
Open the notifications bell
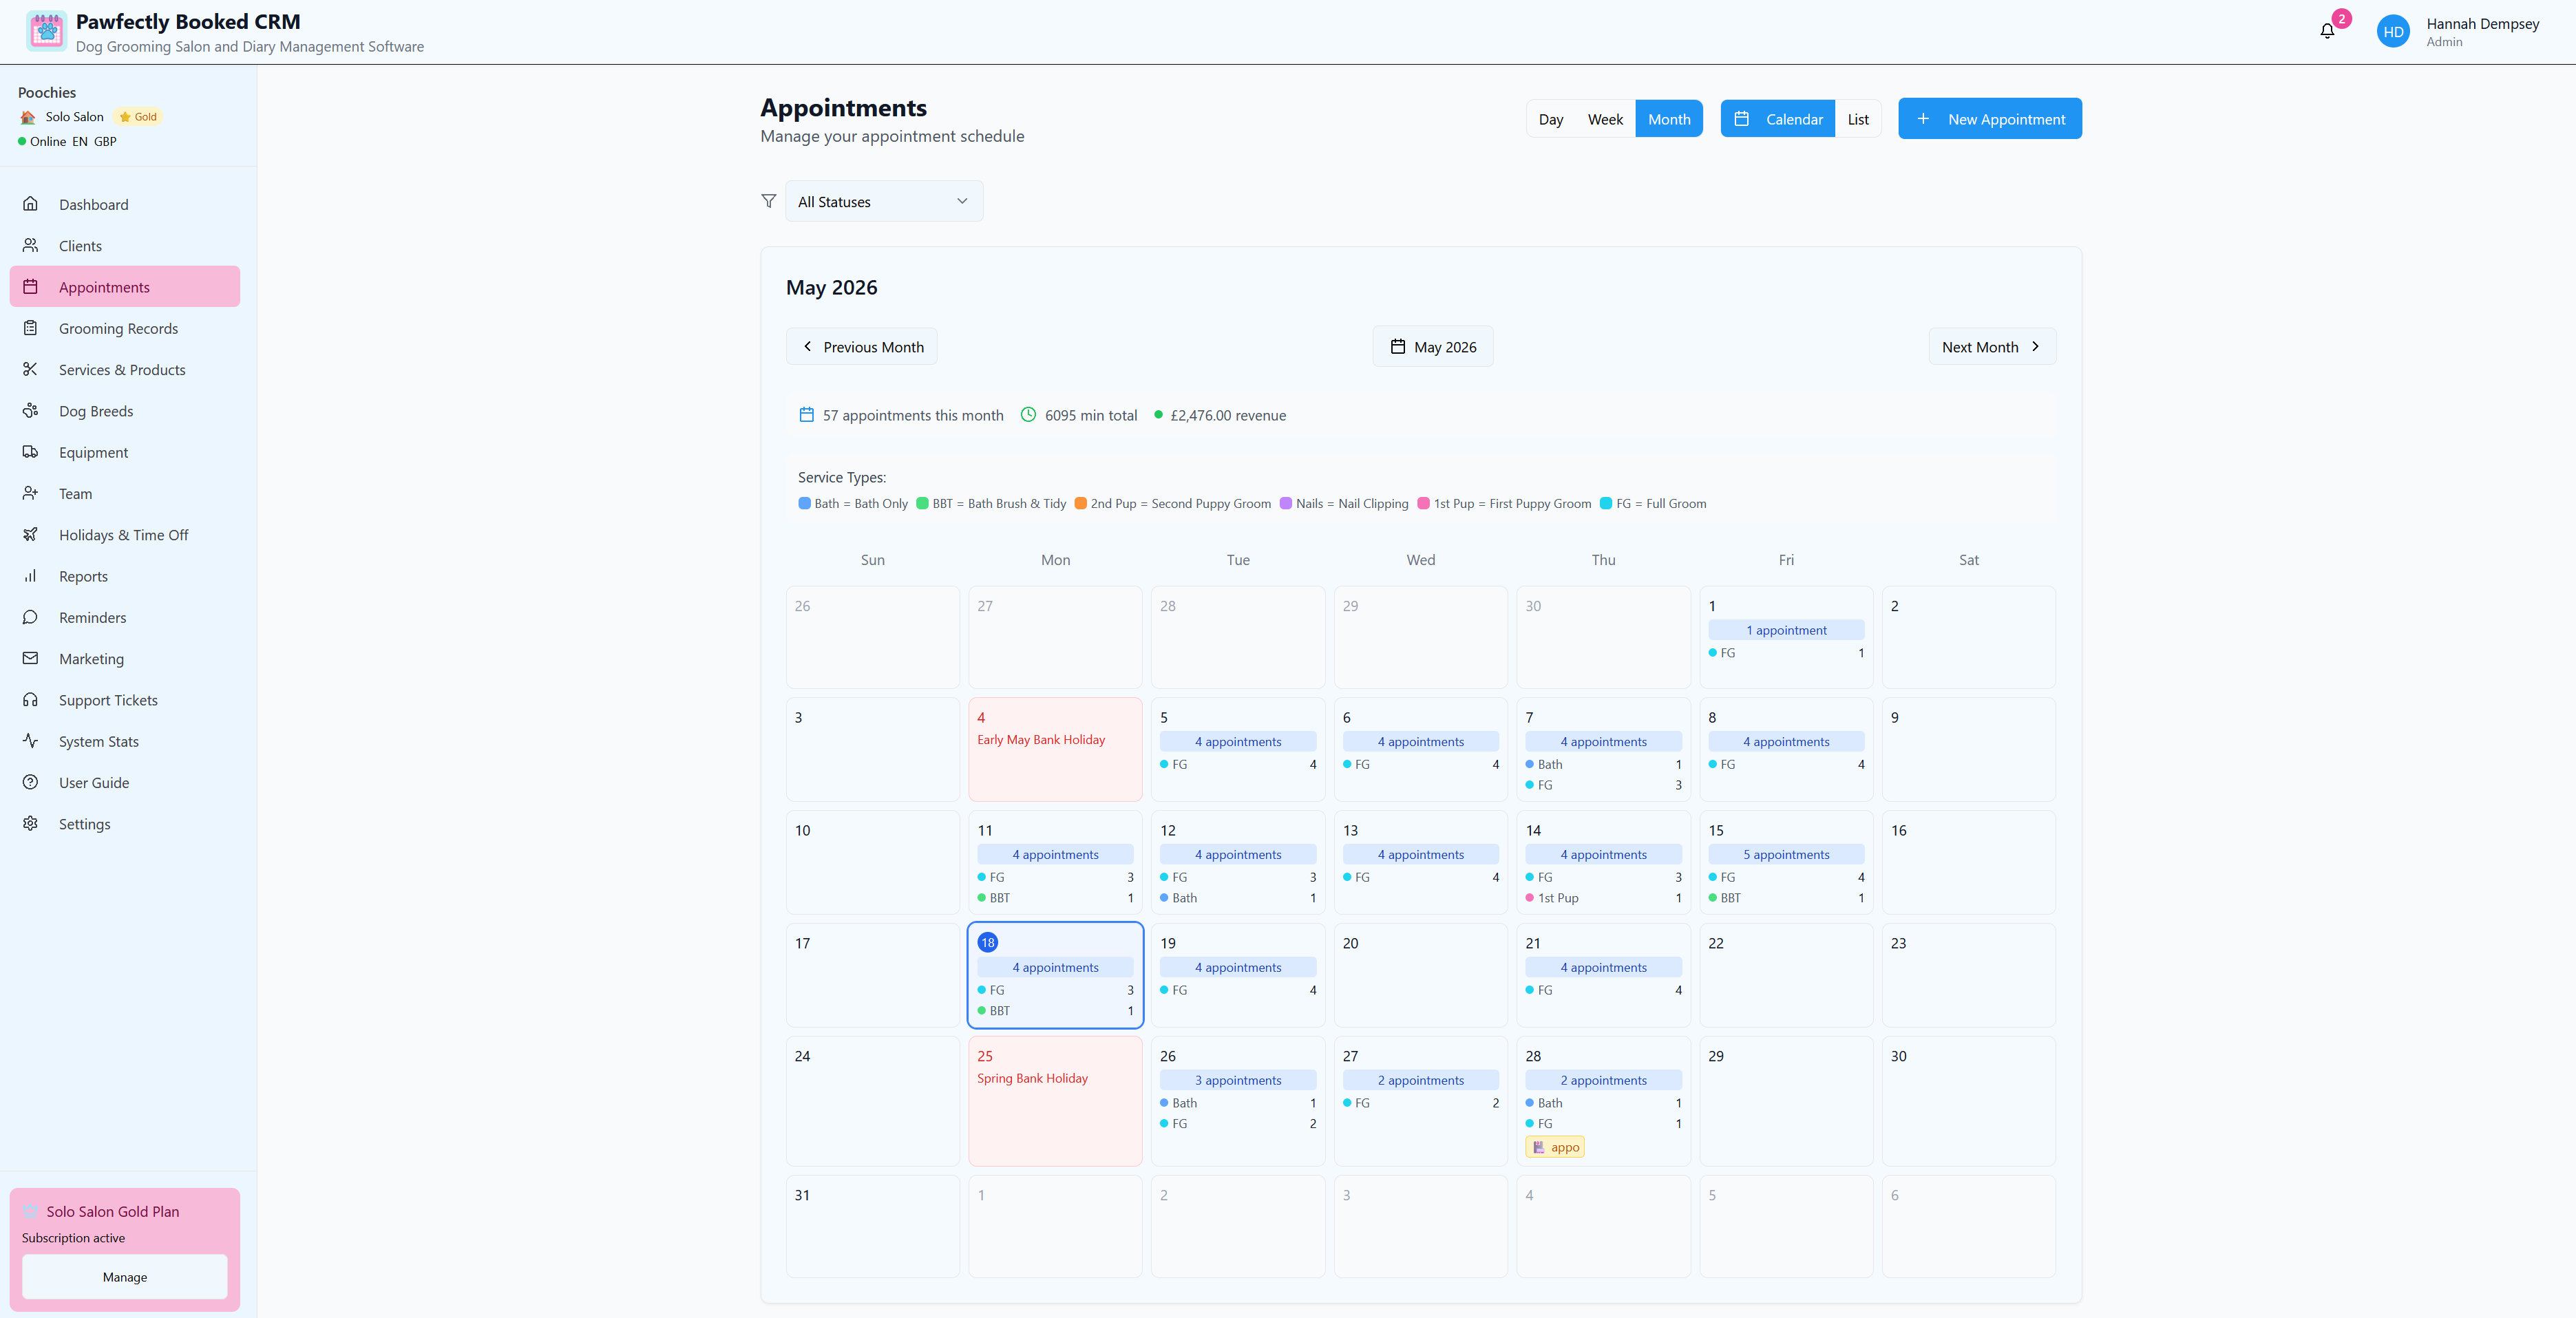[x=2327, y=31]
